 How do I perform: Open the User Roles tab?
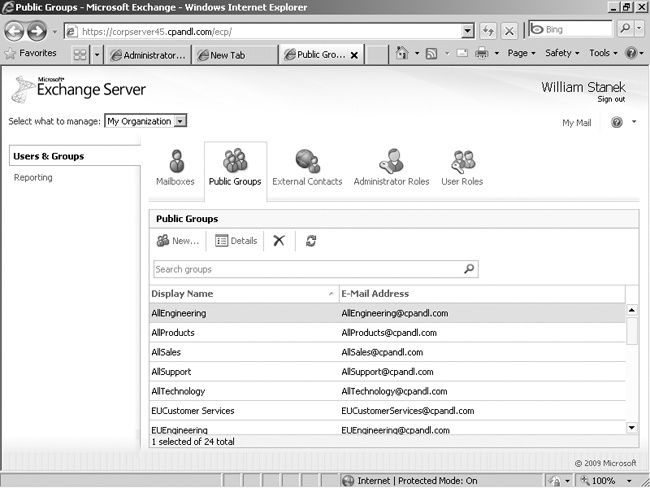(x=462, y=168)
